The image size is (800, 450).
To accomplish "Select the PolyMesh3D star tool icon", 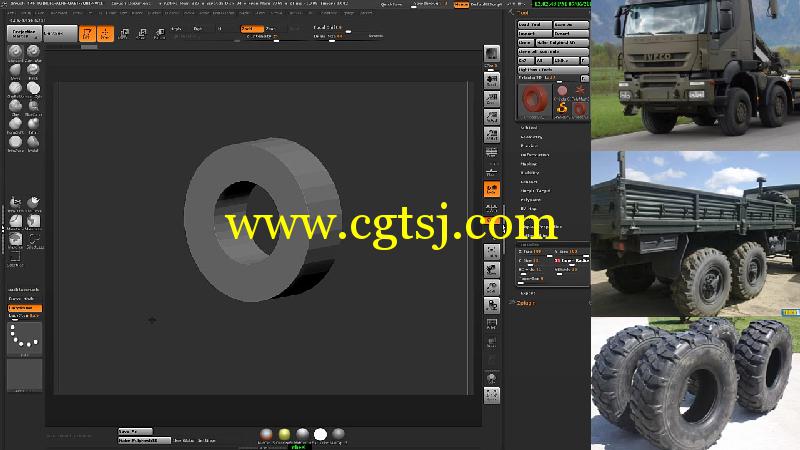I will [580, 92].
